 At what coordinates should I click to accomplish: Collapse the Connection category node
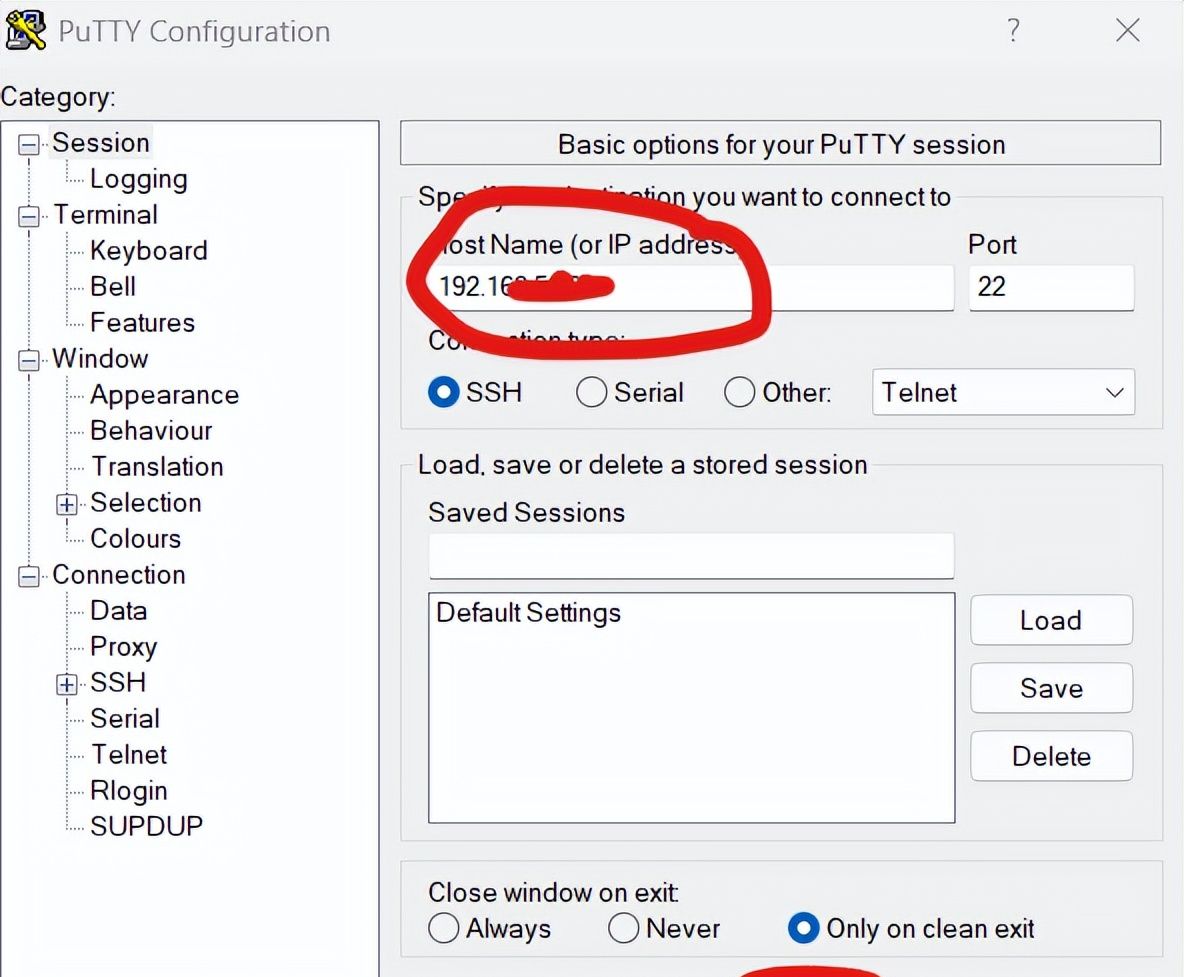click(x=29, y=577)
